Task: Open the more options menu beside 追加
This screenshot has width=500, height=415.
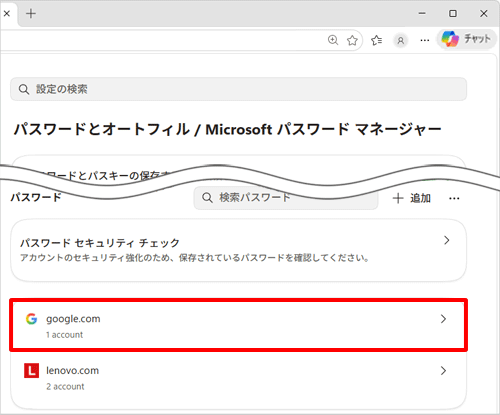Action: click(x=454, y=199)
